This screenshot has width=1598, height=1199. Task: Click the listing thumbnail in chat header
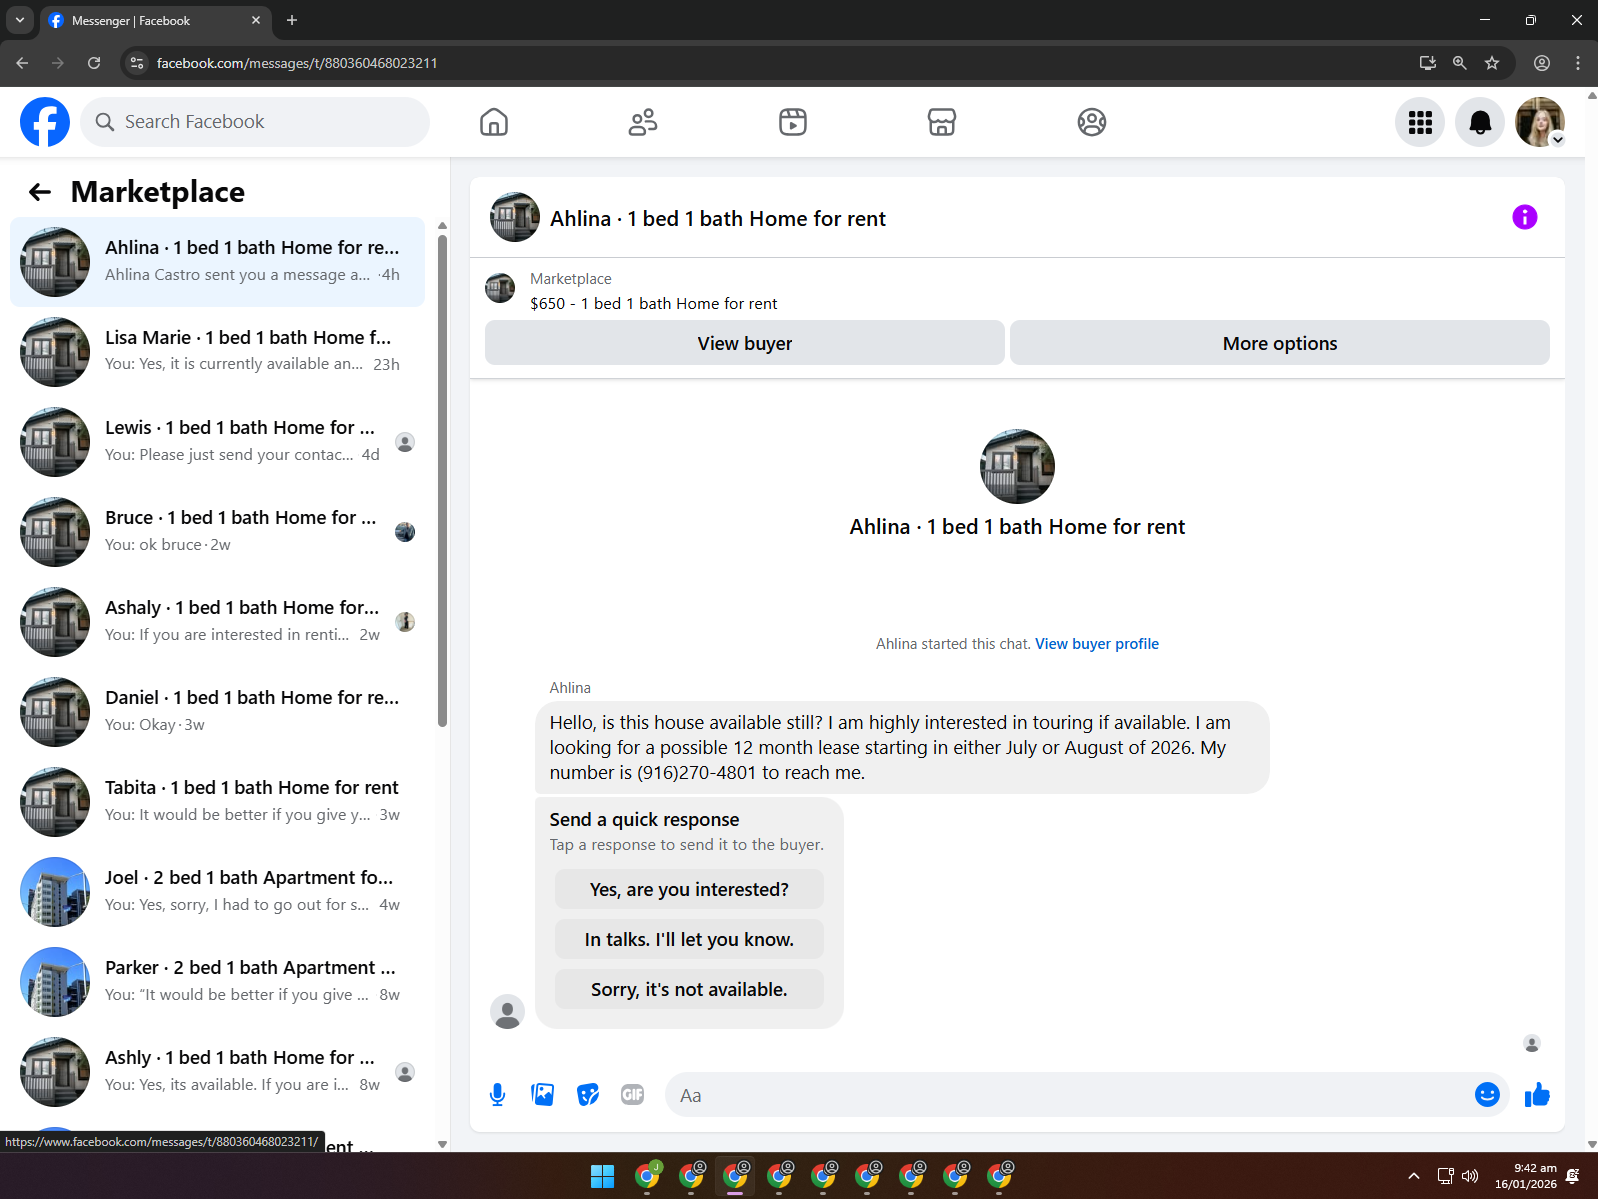[x=515, y=217]
